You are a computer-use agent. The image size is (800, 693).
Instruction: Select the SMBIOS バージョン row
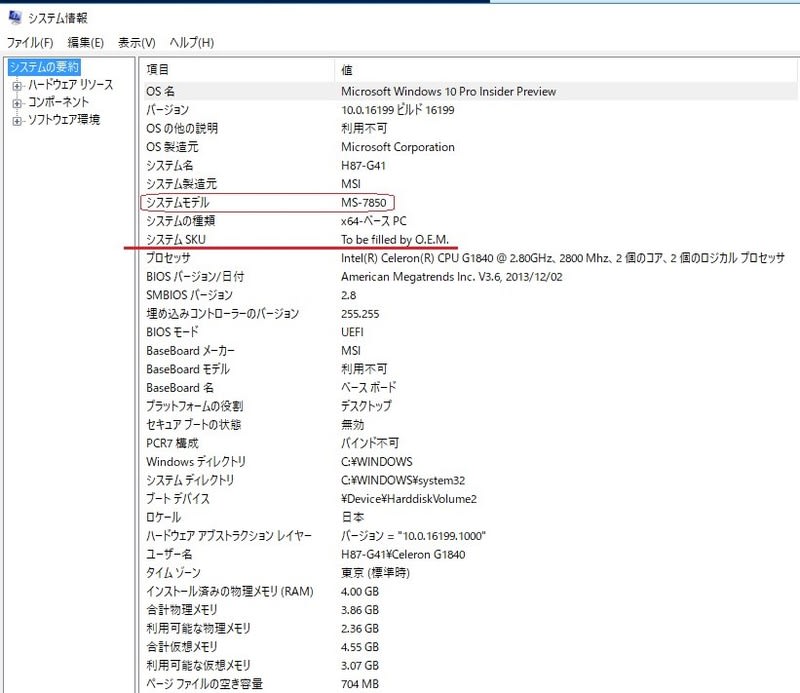[x=470, y=295]
